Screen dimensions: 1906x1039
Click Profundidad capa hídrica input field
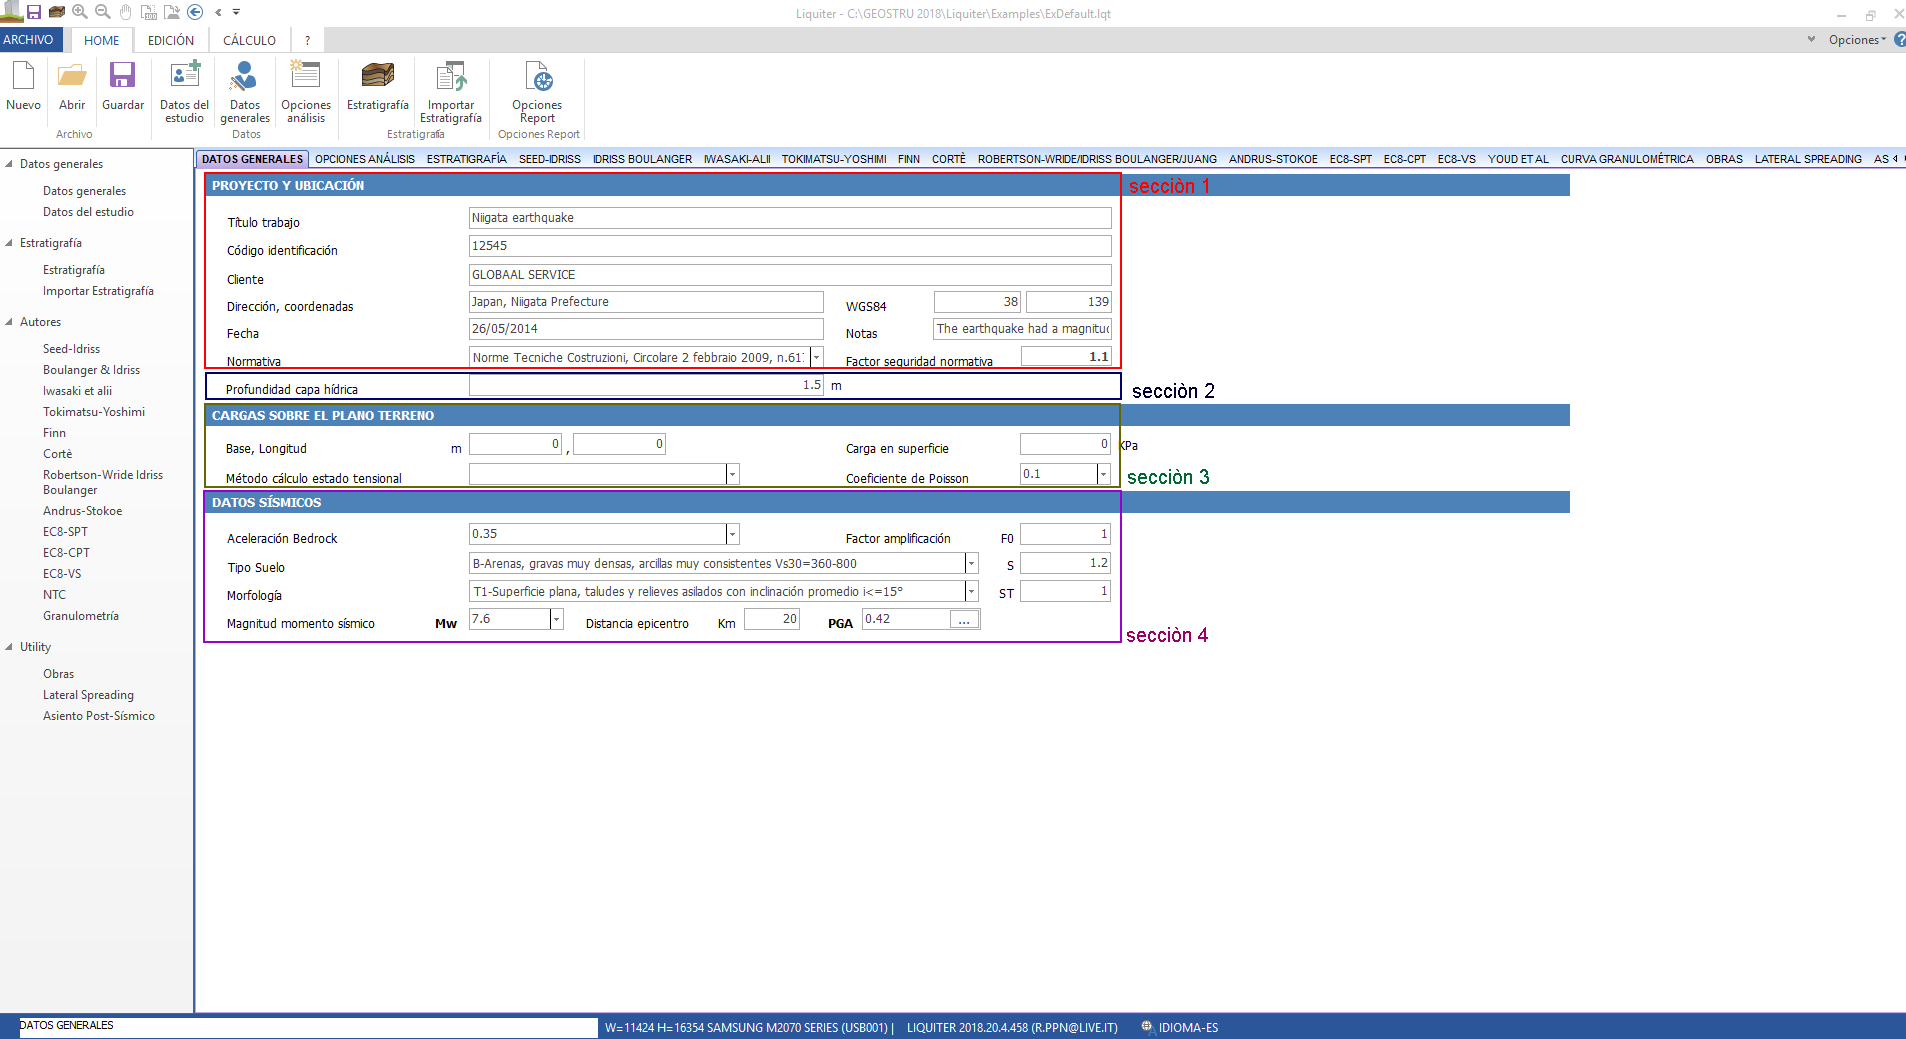point(646,385)
